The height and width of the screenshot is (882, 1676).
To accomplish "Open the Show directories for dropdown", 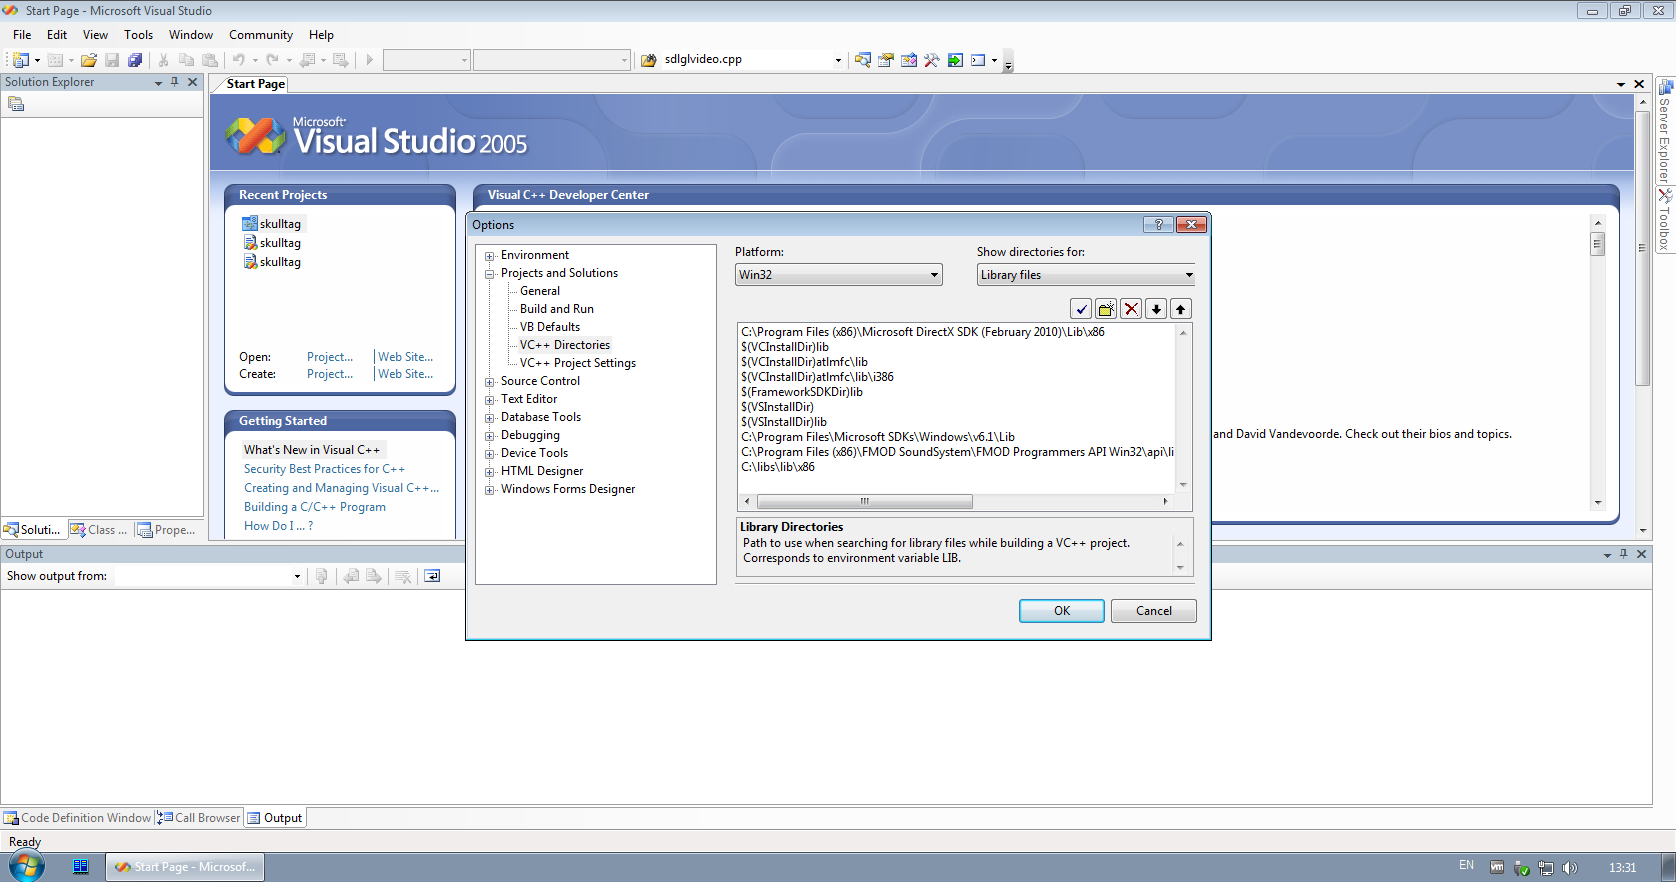I will 1086,275.
